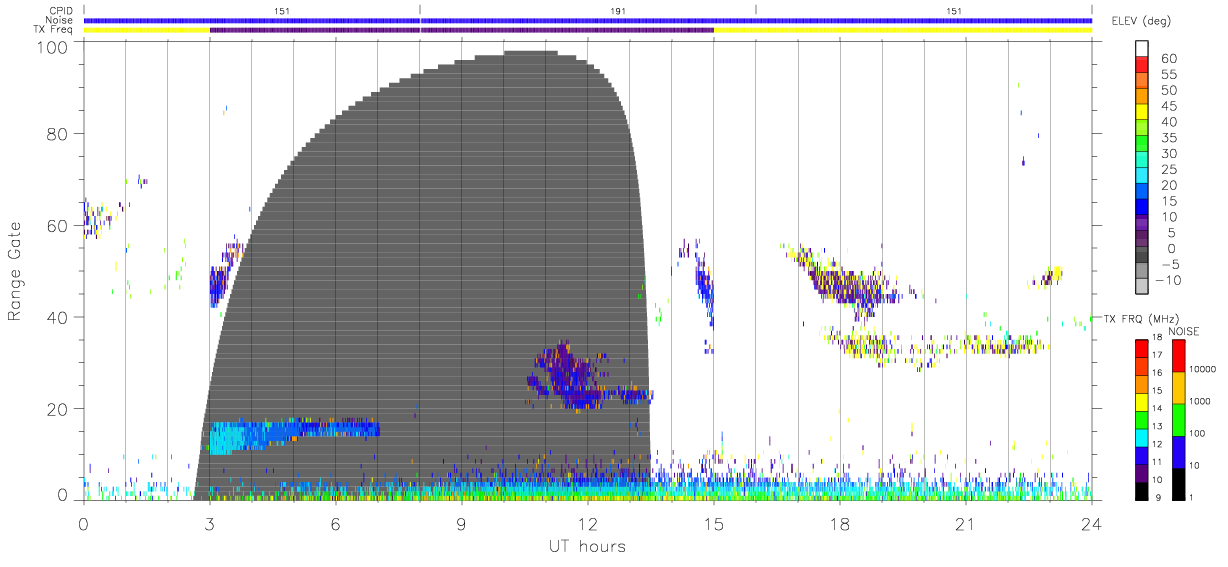The image size is (1228, 567).
Task: Click the Noise row label at top left
Action: click(x=61, y=20)
